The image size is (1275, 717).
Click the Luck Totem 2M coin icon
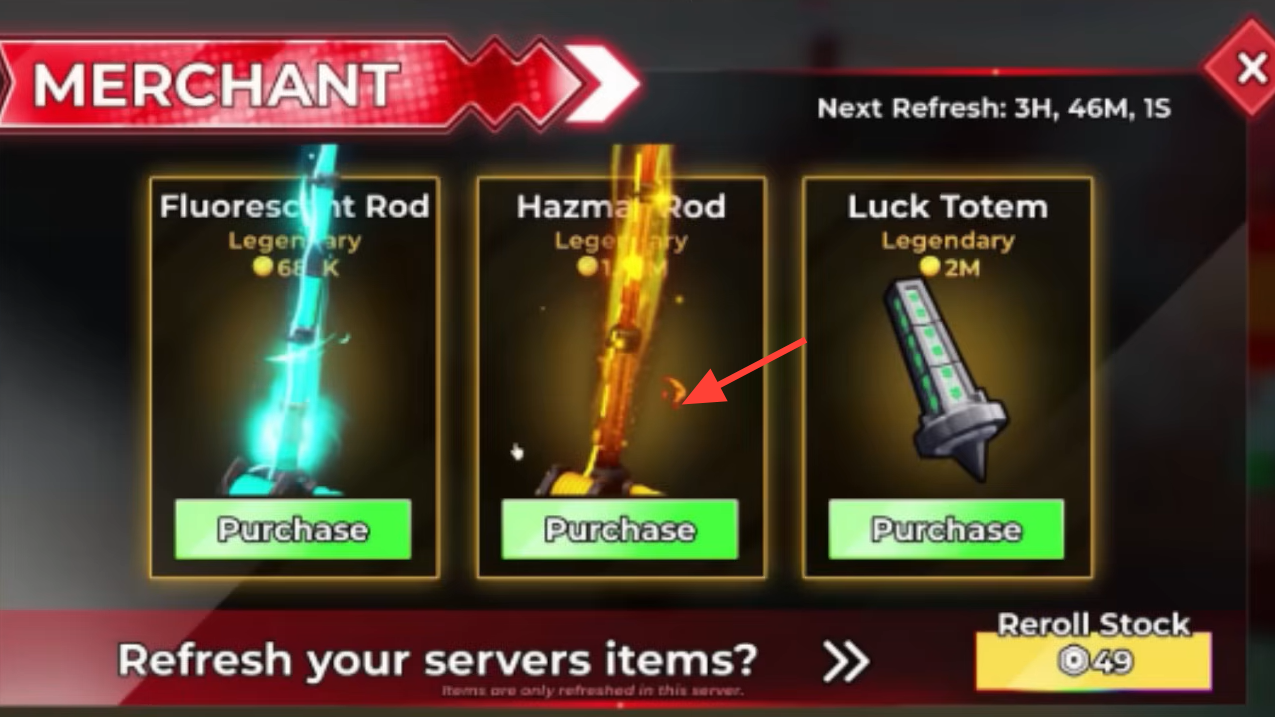(x=931, y=266)
